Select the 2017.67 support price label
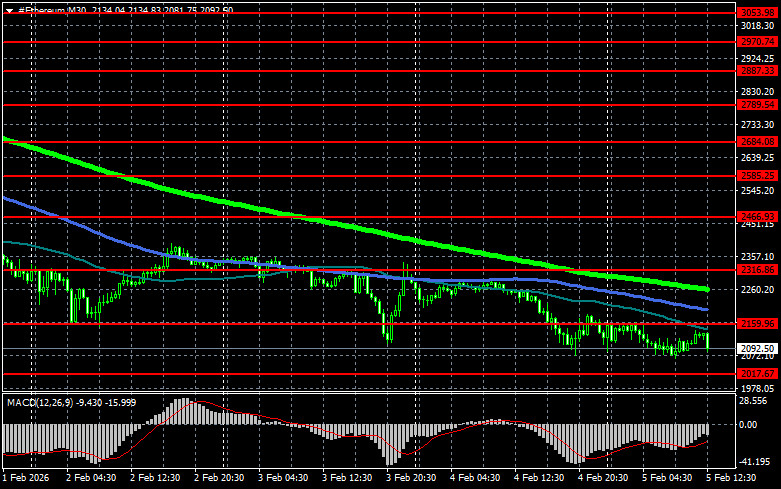The height and width of the screenshot is (489, 781). pos(757,374)
